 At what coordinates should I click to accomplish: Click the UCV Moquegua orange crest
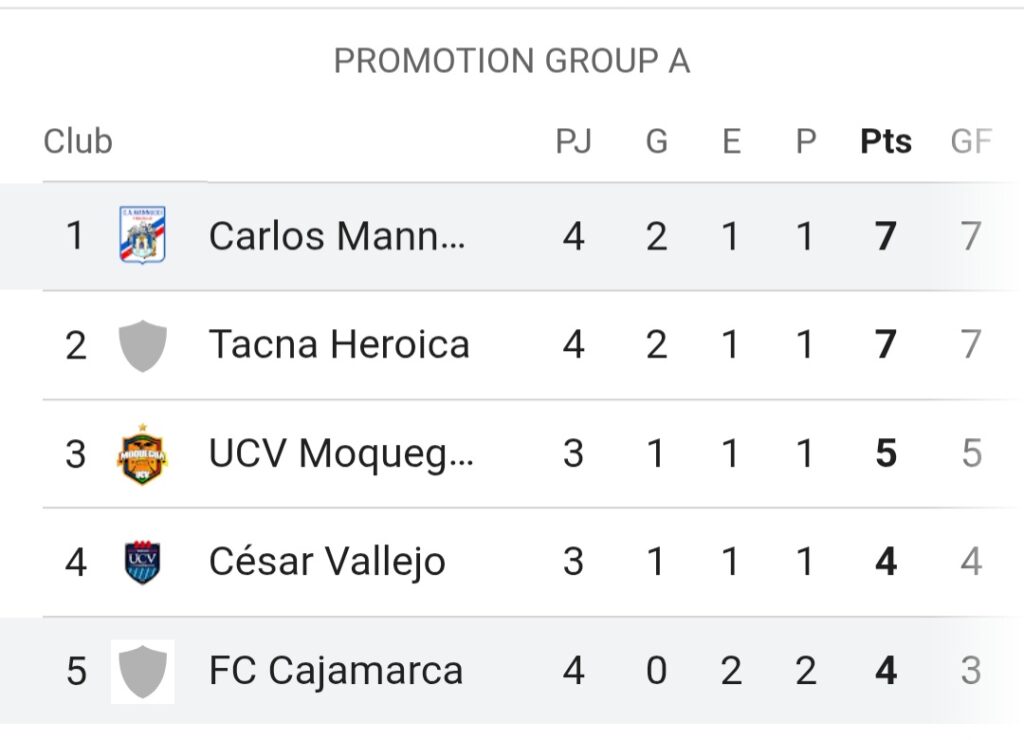tap(142, 454)
